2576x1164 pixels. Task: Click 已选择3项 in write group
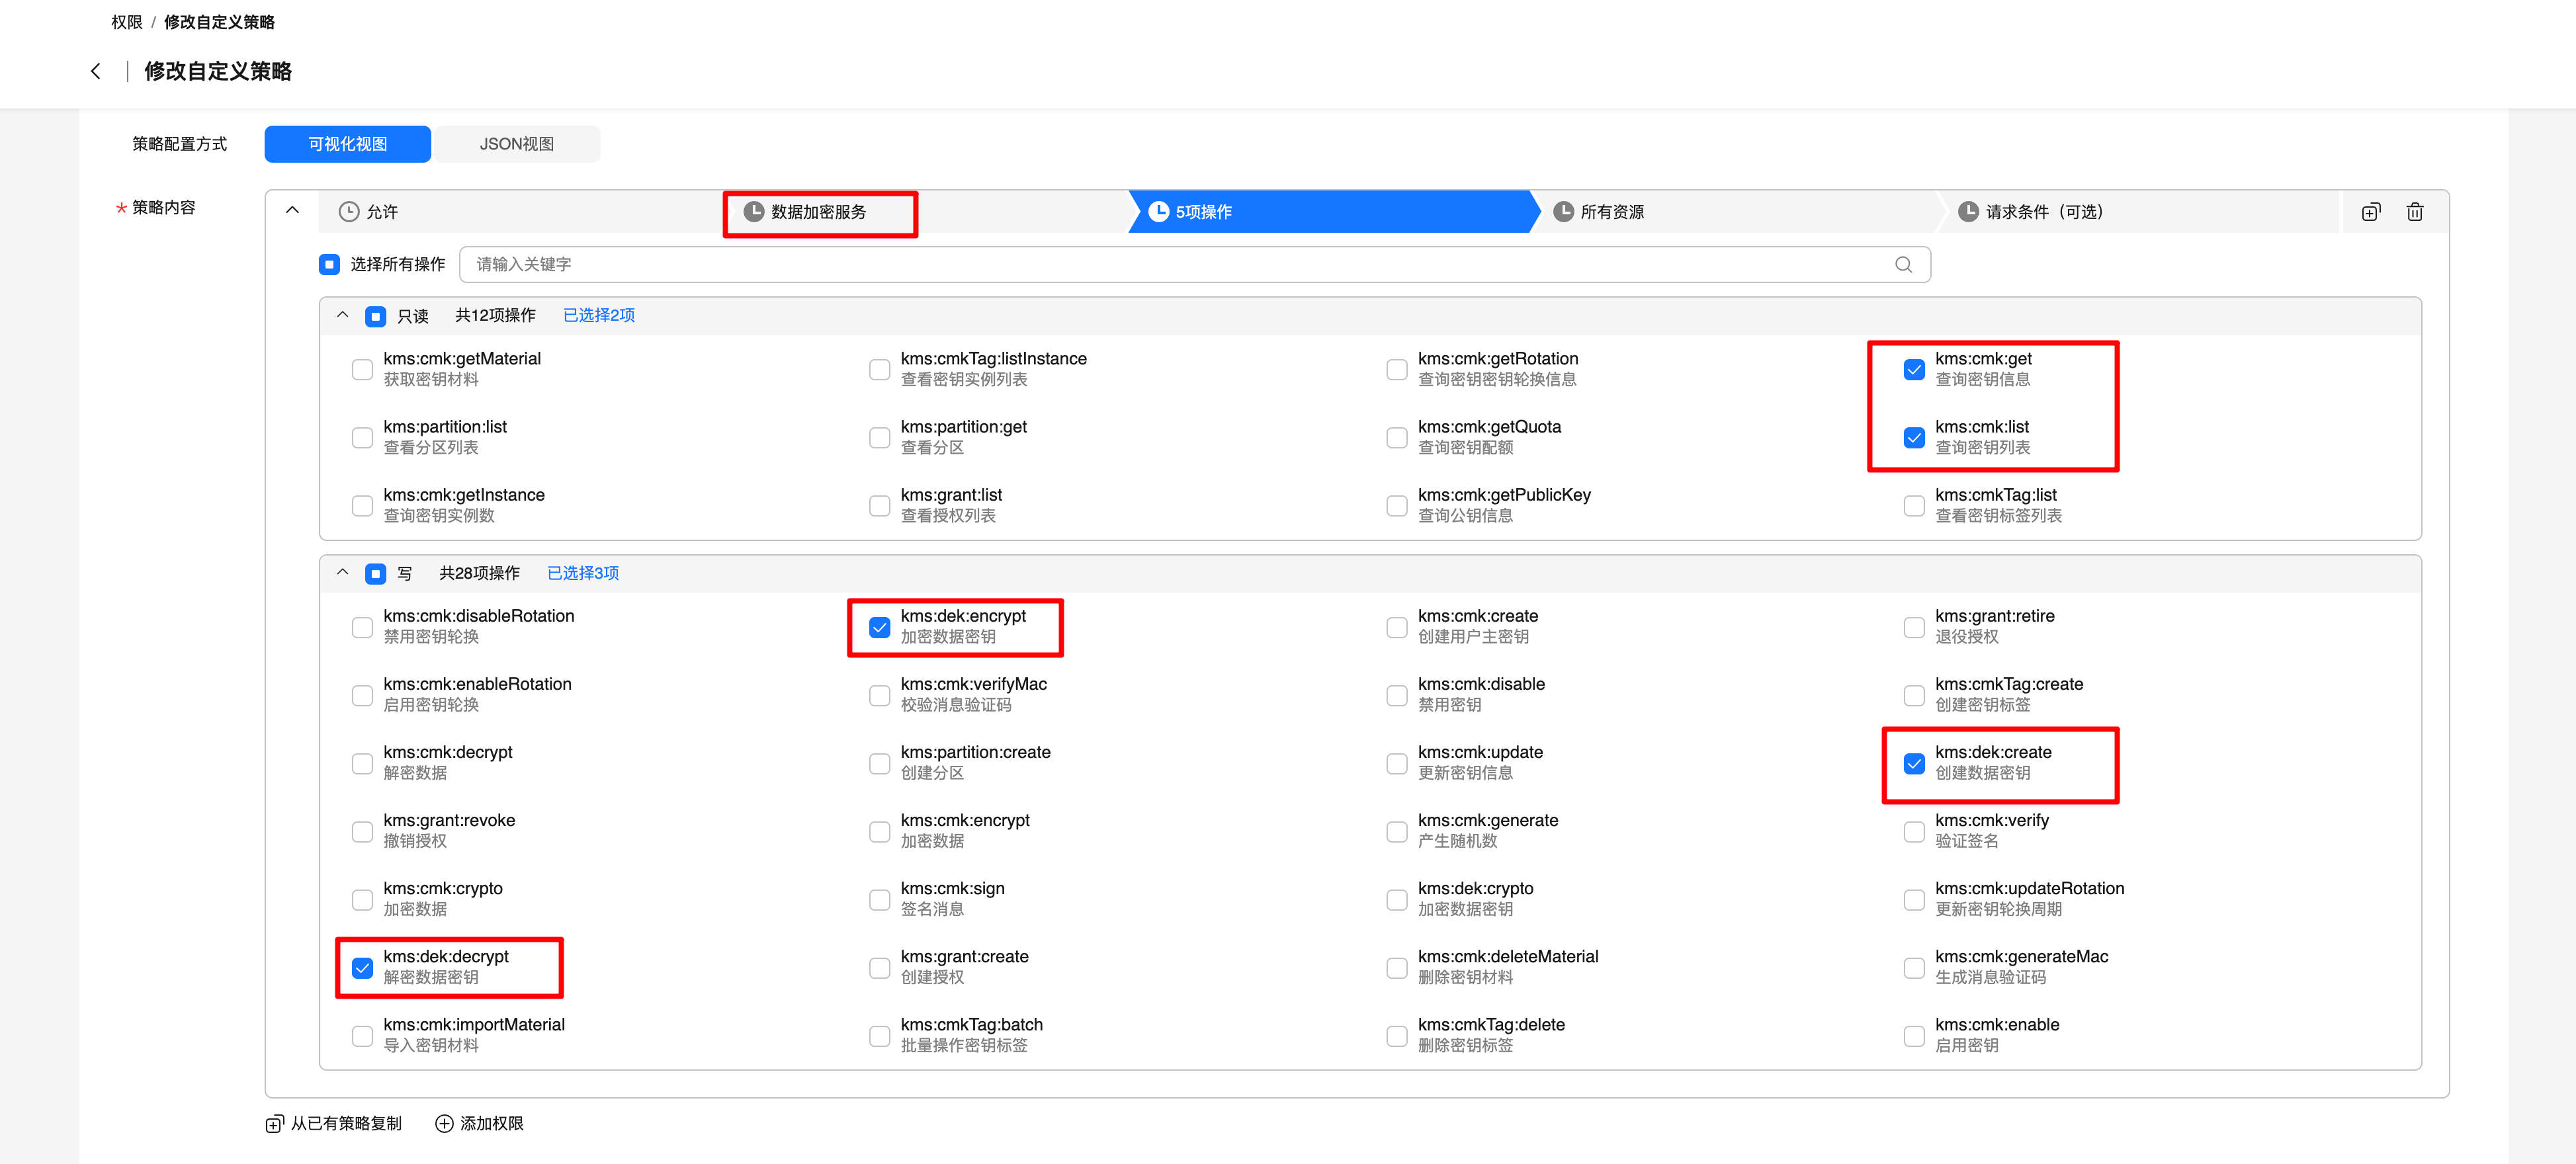click(x=583, y=573)
